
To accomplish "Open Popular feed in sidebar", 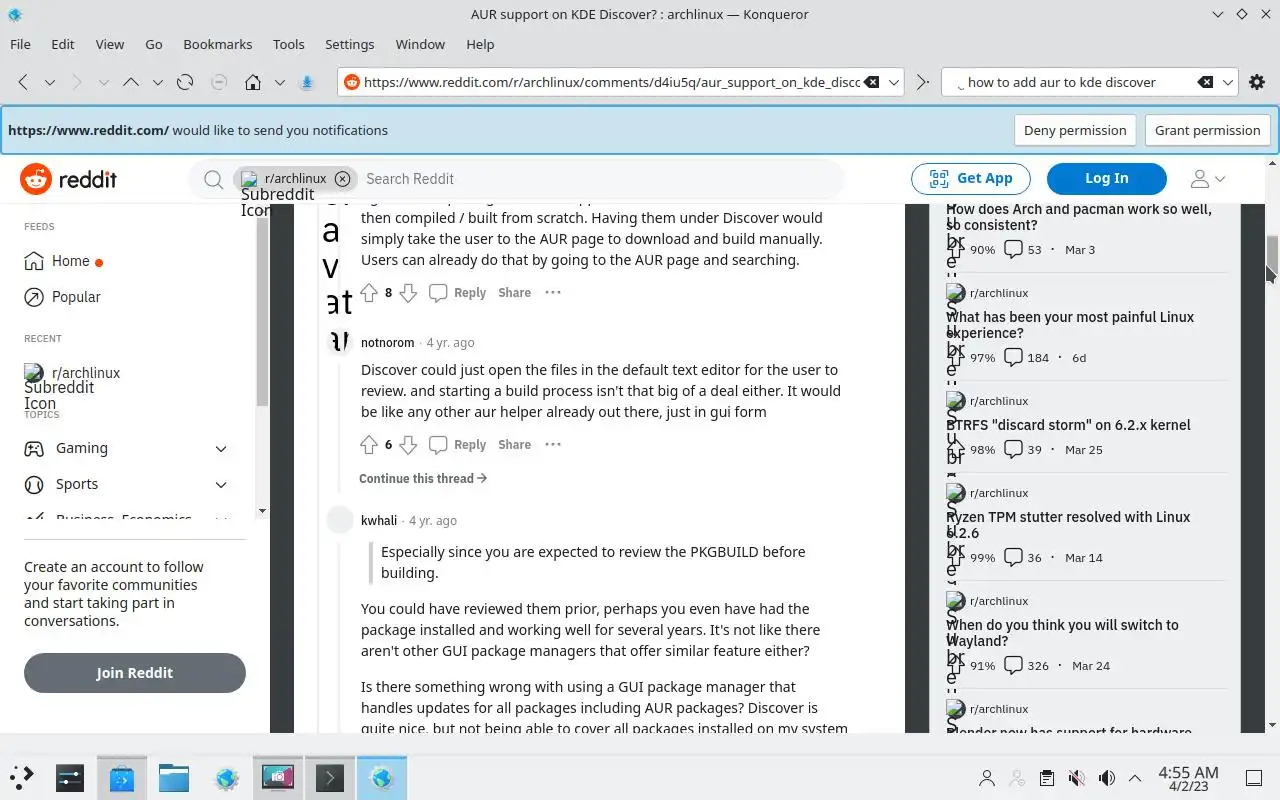I will point(62,297).
